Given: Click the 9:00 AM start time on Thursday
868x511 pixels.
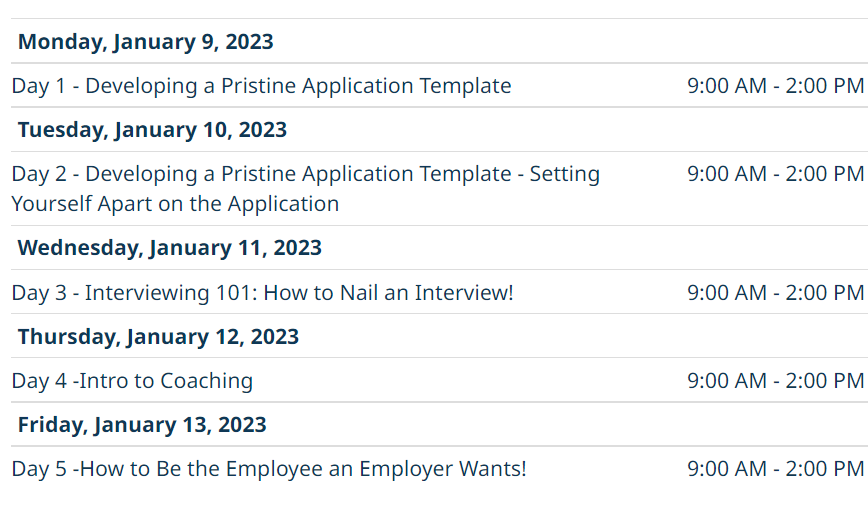Looking at the screenshot, I should (727, 381).
